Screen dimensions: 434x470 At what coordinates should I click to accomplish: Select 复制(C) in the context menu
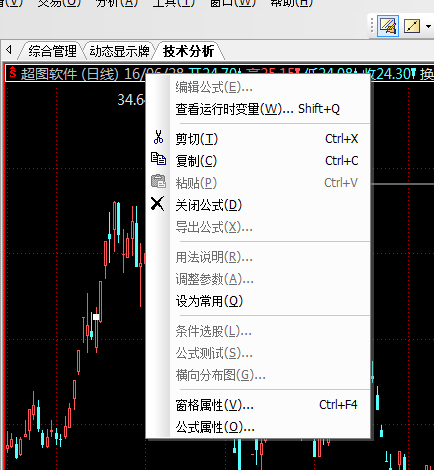(x=258, y=161)
